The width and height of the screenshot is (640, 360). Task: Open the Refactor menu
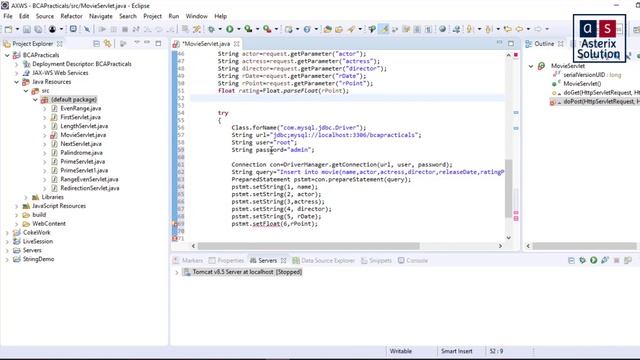[71, 16]
